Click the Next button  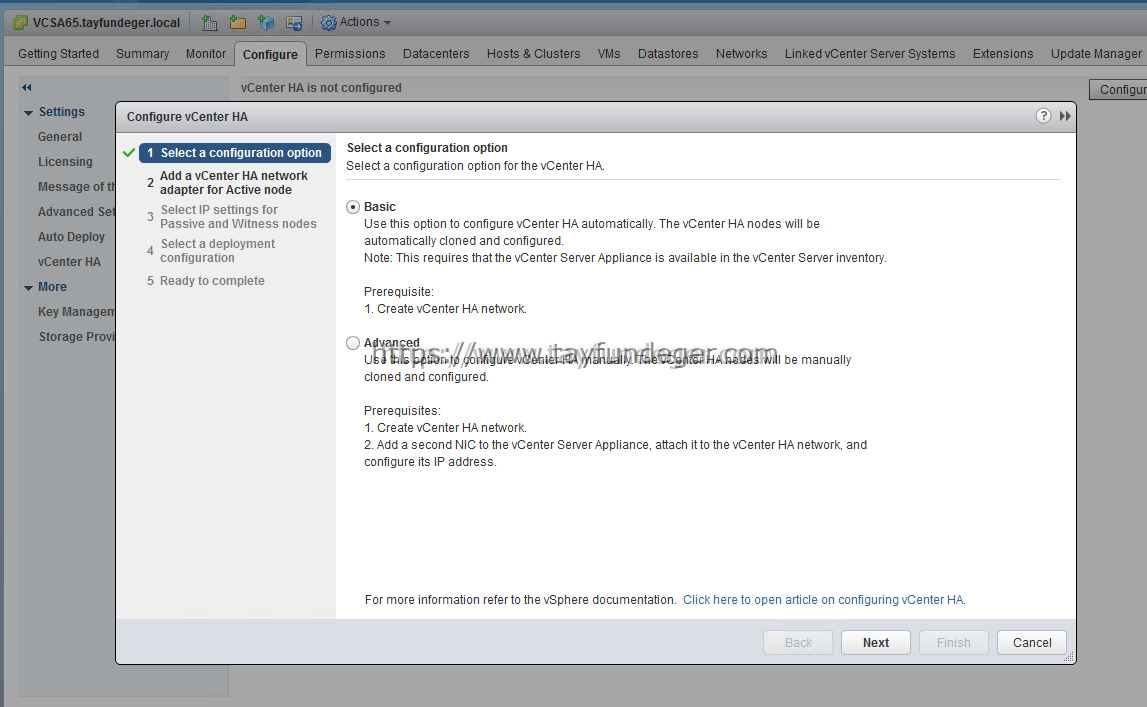[876, 643]
